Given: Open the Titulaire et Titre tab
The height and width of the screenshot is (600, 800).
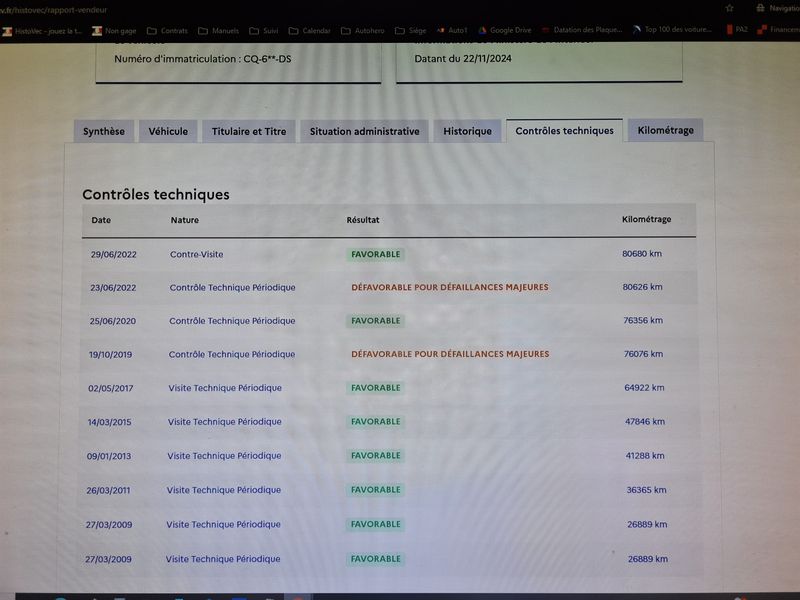Looking at the screenshot, I should point(249,132).
